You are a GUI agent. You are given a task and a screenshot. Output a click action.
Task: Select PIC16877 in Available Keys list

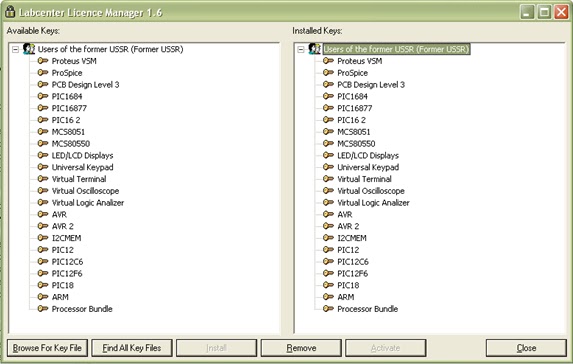tap(69, 108)
